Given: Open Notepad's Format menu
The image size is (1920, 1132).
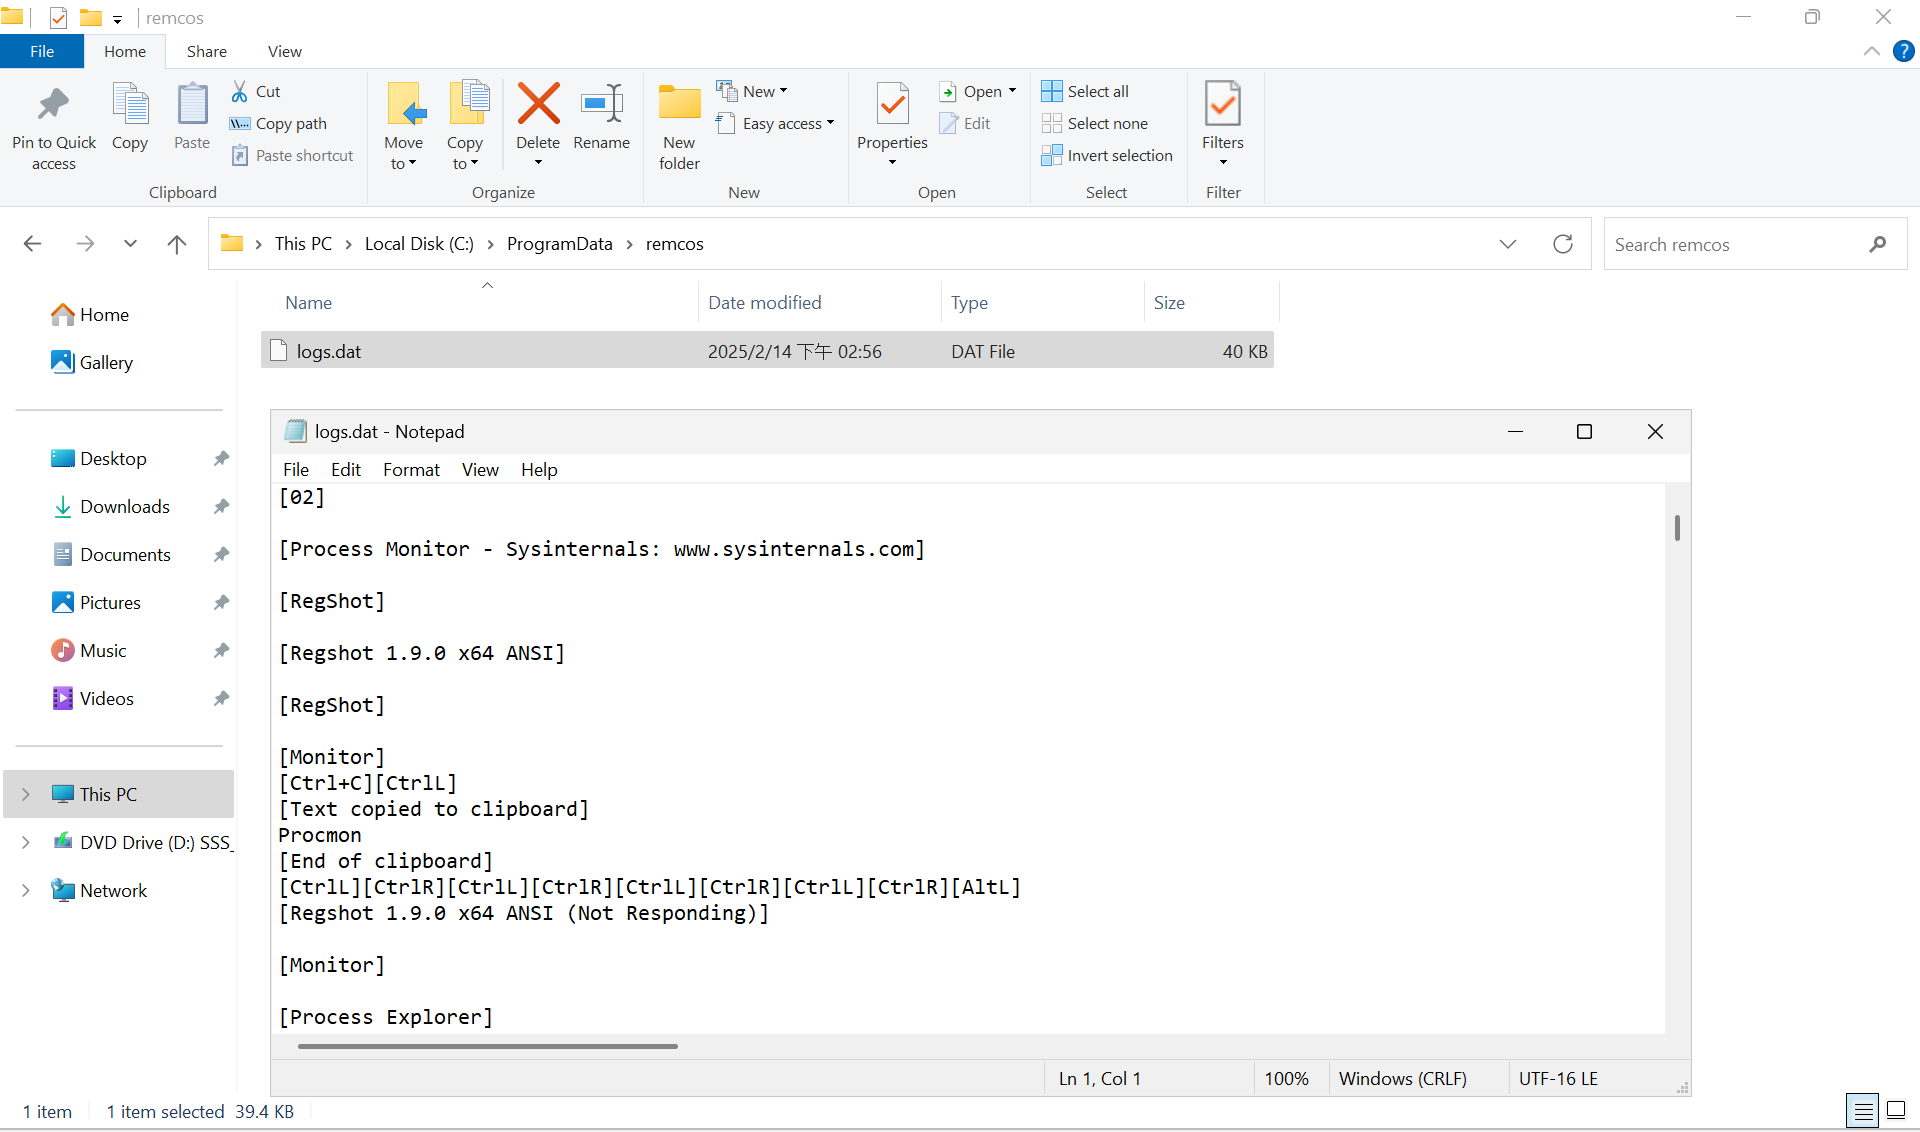Looking at the screenshot, I should pyautogui.click(x=411, y=470).
